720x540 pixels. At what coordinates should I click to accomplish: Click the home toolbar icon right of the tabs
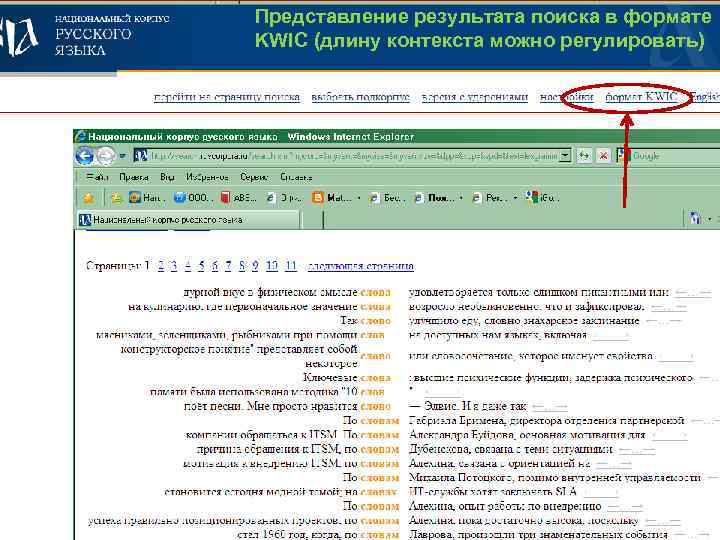[x=695, y=219]
